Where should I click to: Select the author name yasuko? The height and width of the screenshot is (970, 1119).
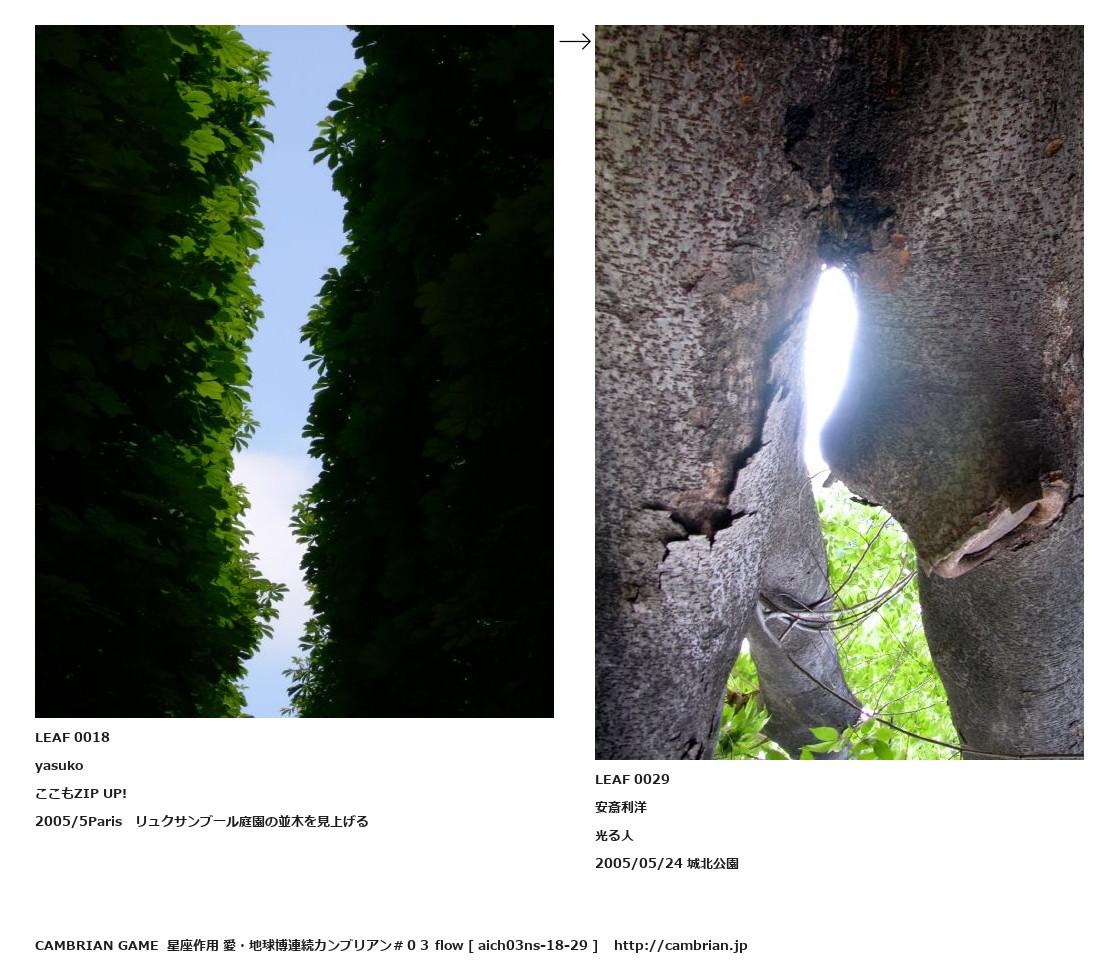(x=59, y=766)
